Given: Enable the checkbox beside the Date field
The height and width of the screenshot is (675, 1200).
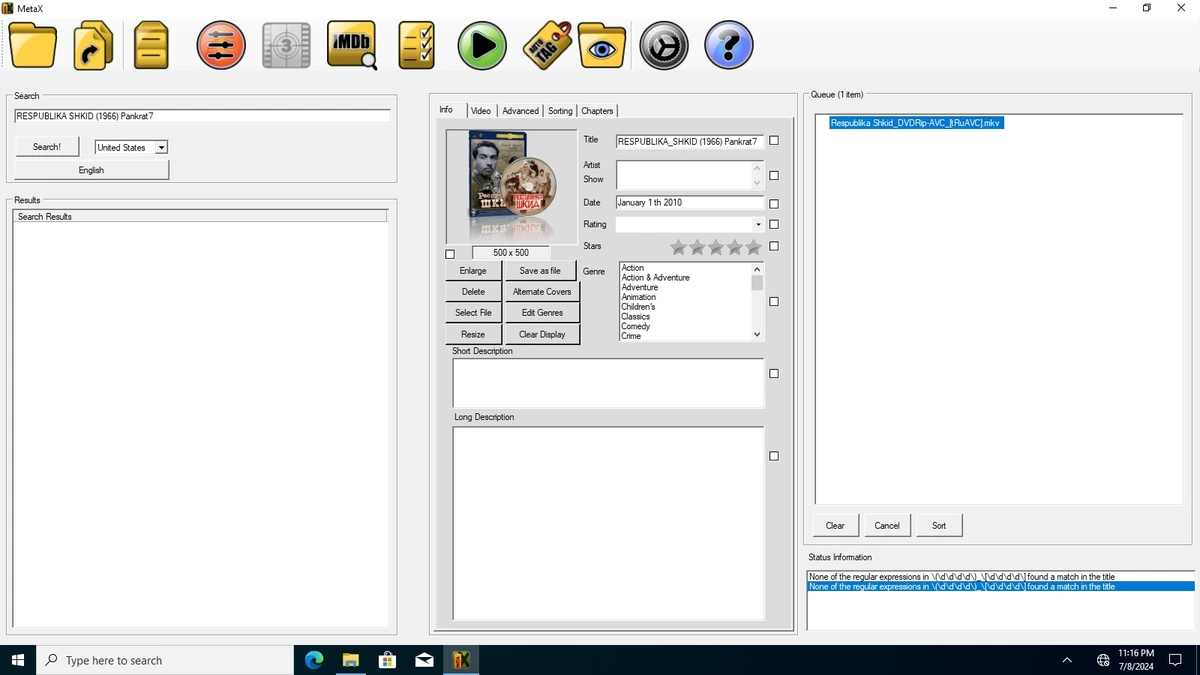Looking at the screenshot, I should click(x=774, y=203).
